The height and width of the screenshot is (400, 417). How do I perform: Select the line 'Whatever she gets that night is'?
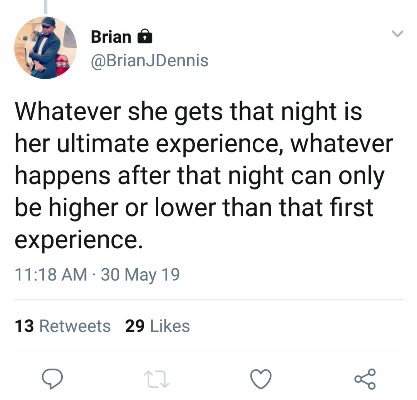[188, 112]
